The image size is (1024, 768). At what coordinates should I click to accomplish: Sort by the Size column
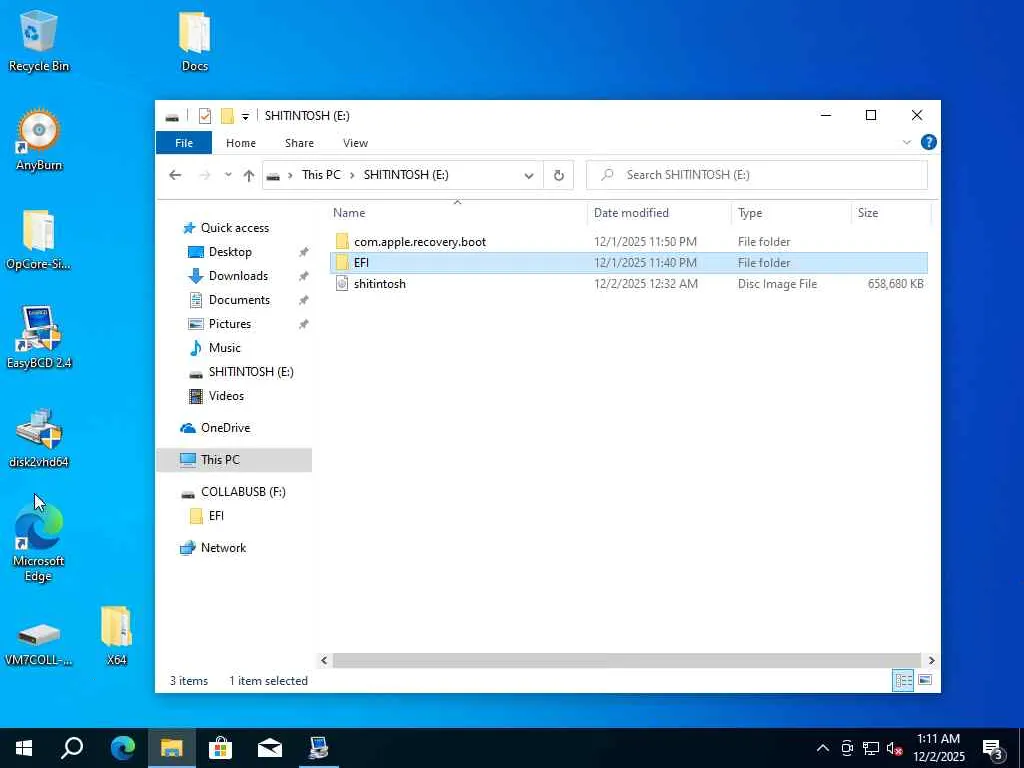pos(891,213)
